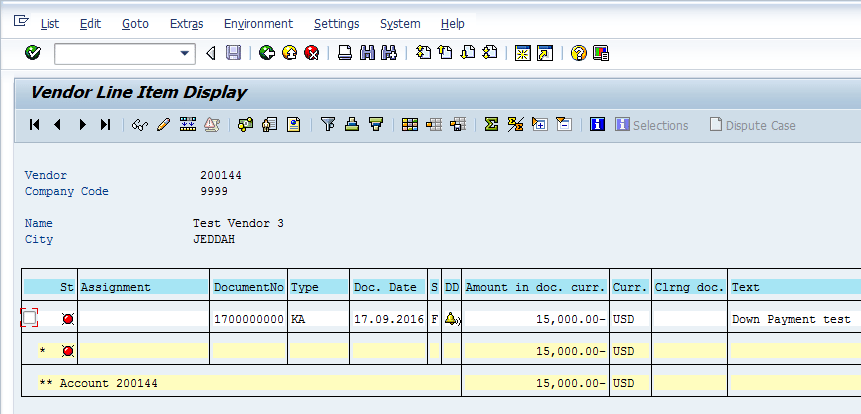
Task: Open the Goto menu
Action: coord(135,23)
